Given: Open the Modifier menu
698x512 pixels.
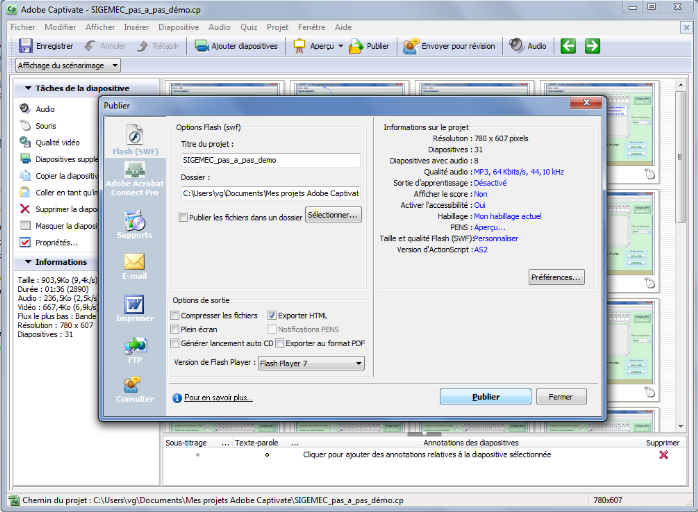Looking at the screenshot, I should click(x=60, y=27).
